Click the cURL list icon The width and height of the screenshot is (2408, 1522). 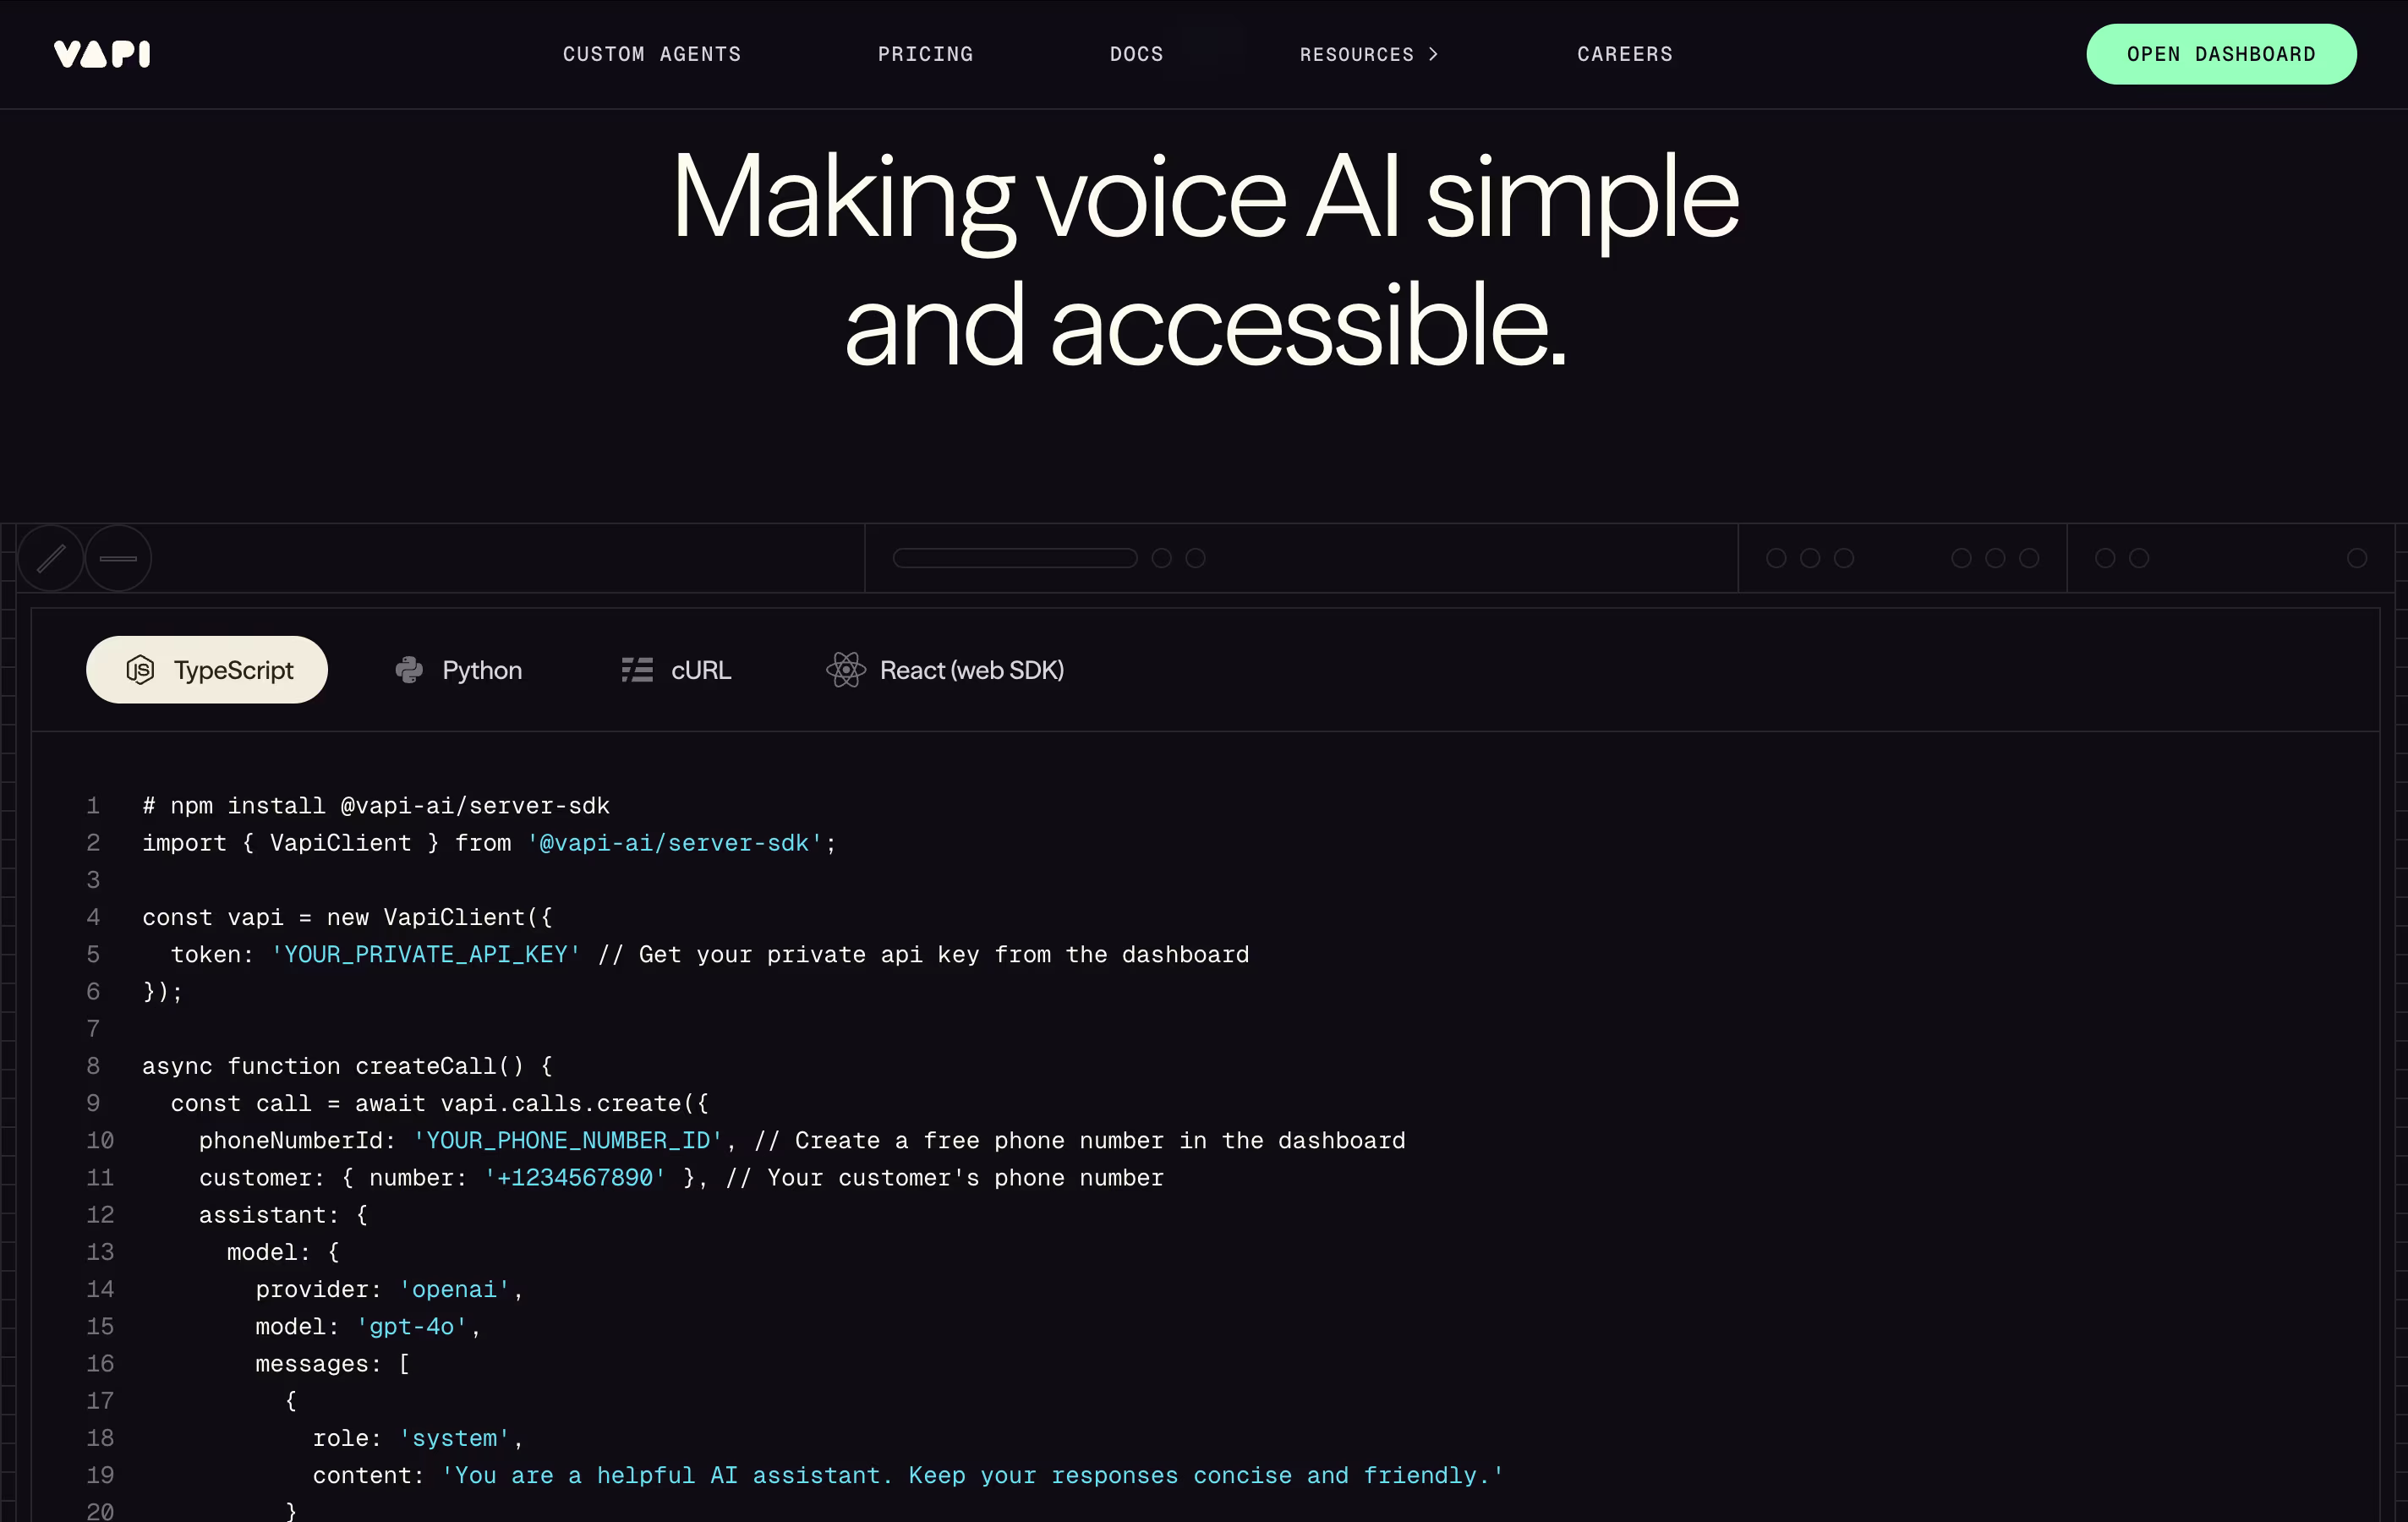637,670
